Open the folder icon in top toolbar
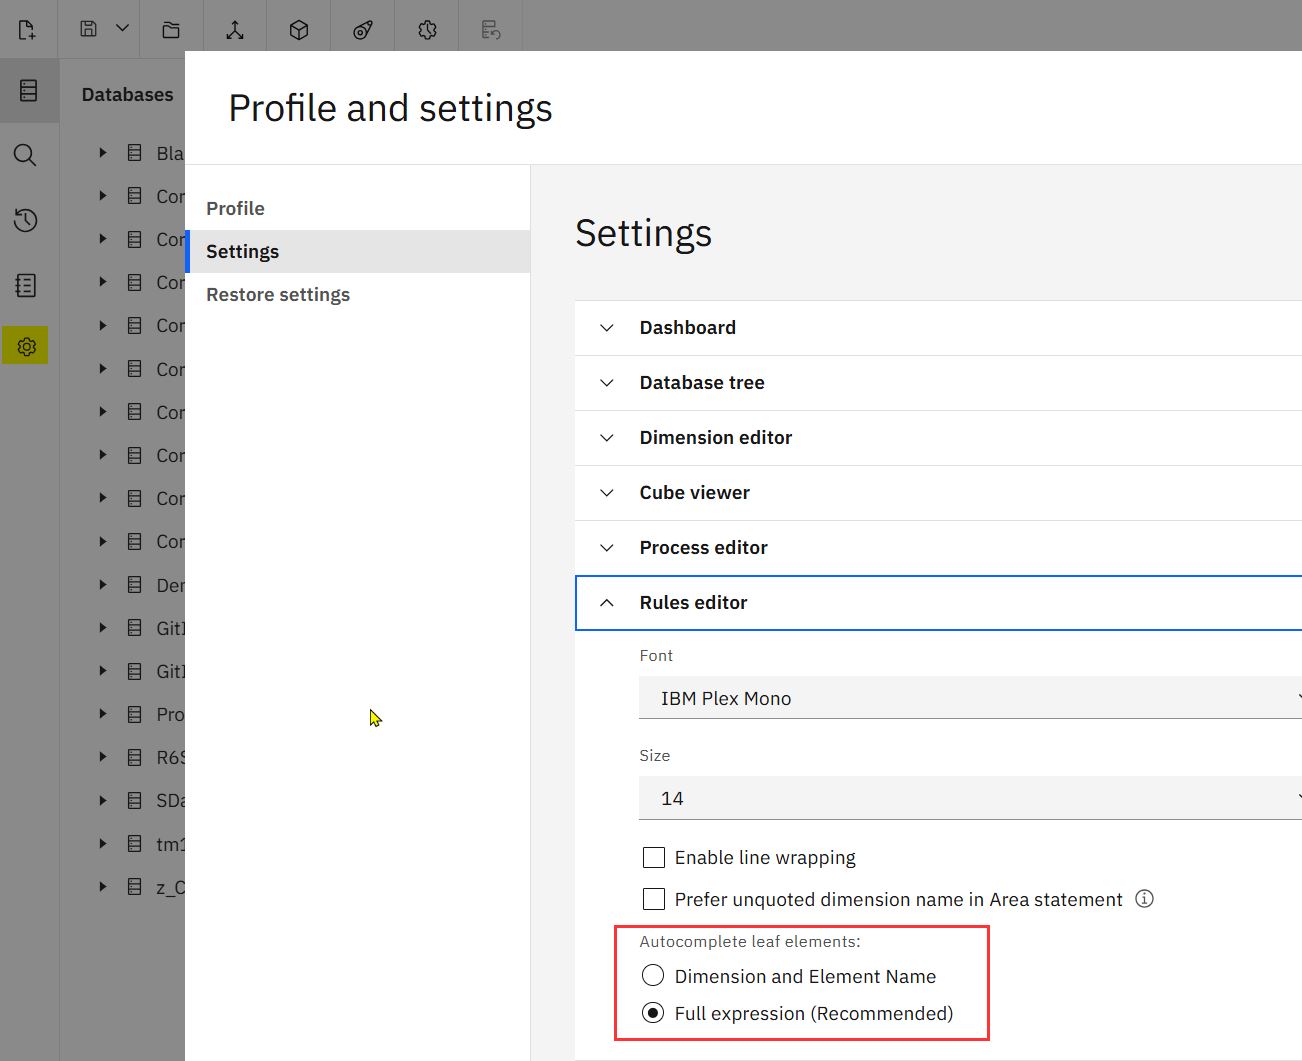 tap(171, 29)
